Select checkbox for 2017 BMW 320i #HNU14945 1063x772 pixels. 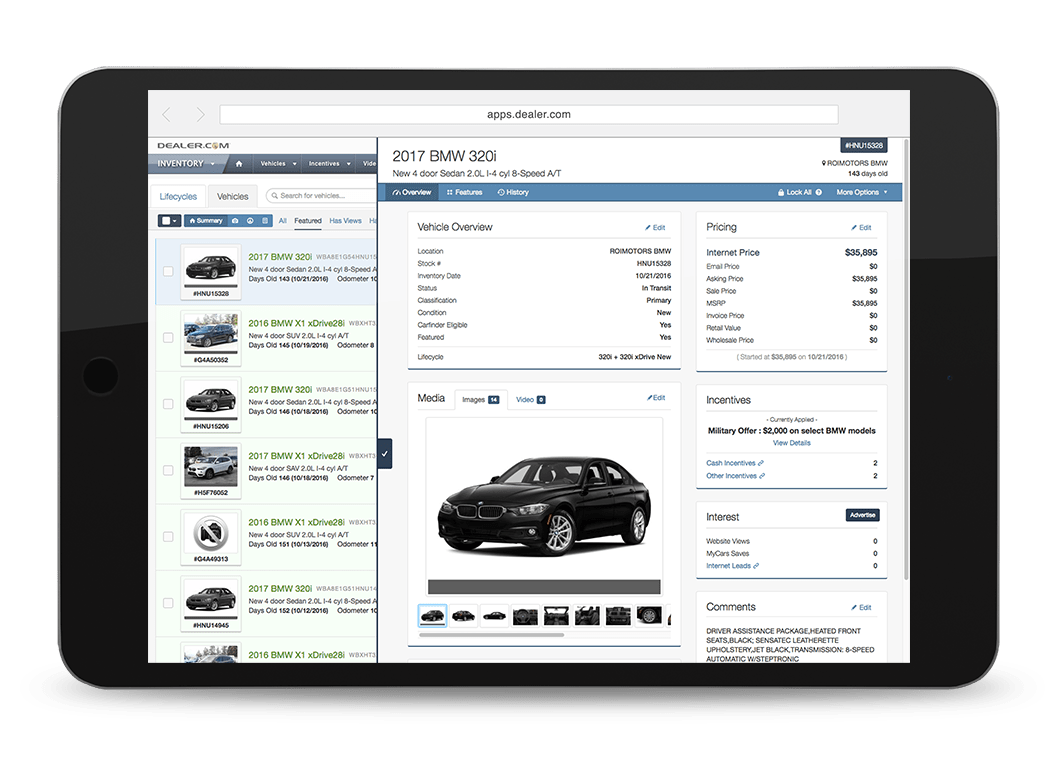pyautogui.click(x=168, y=603)
